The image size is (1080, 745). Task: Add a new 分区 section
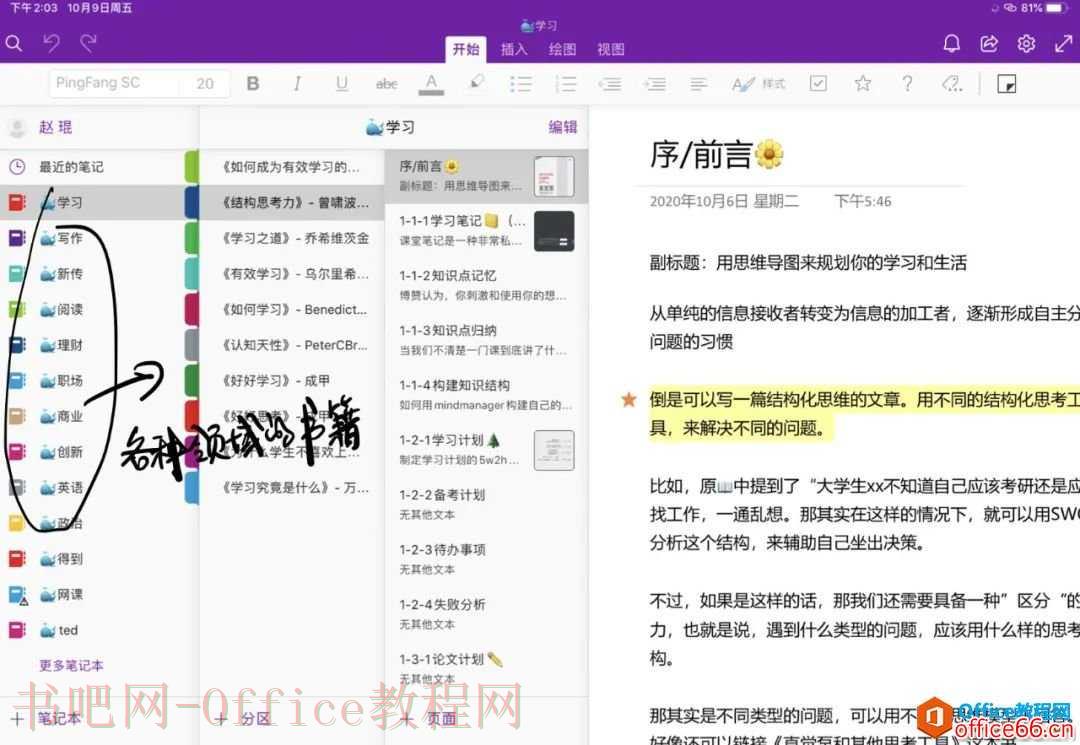243,719
